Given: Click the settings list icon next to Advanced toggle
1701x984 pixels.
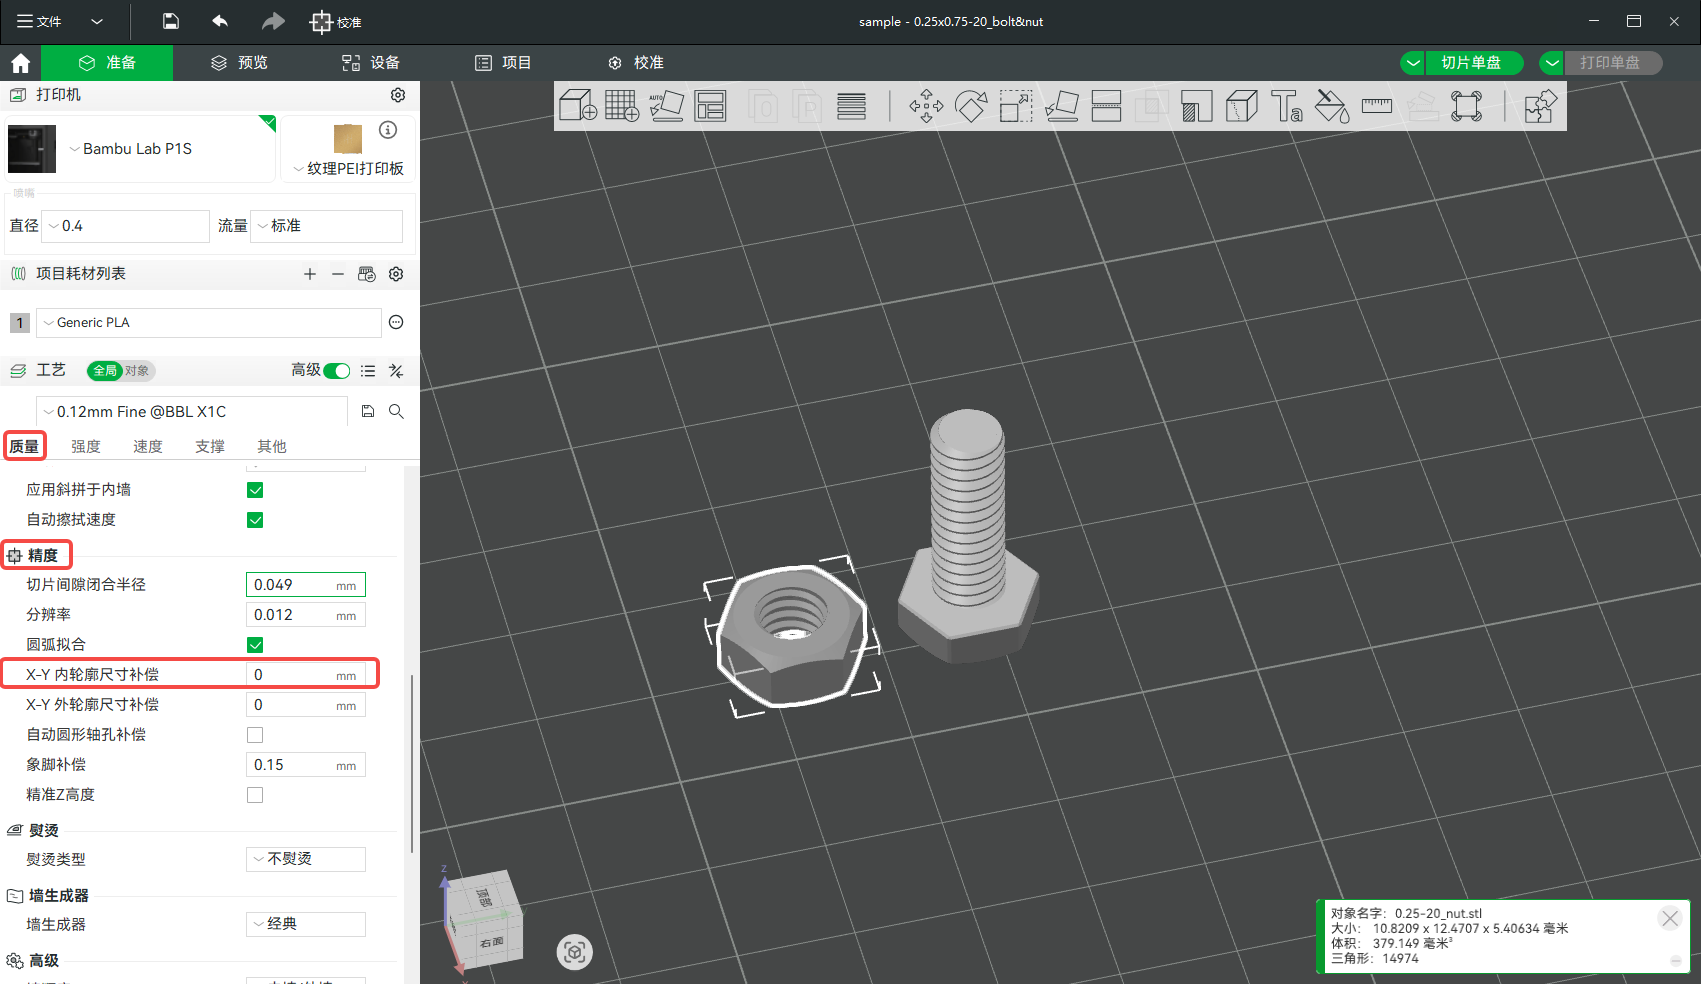Looking at the screenshot, I should pos(368,371).
